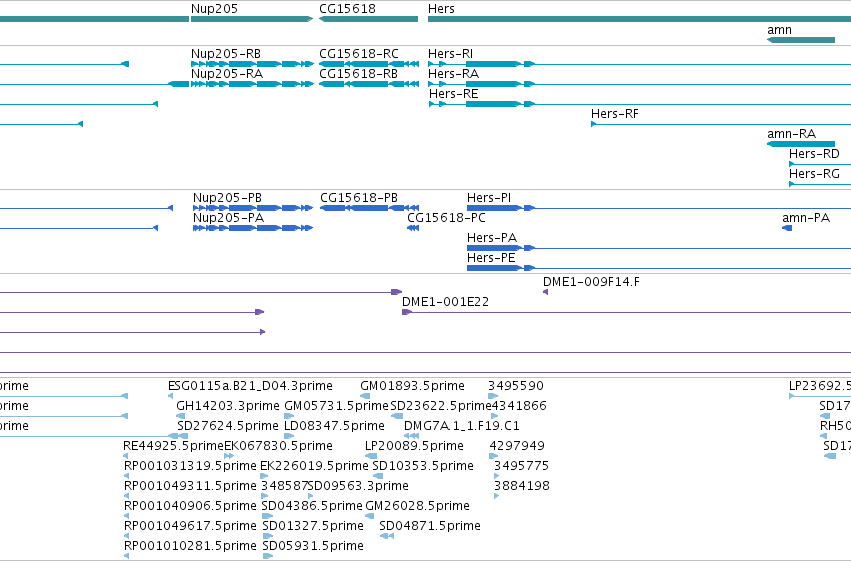
Task: Select the SD04386.5prime EST label
Action: (x=312, y=507)
